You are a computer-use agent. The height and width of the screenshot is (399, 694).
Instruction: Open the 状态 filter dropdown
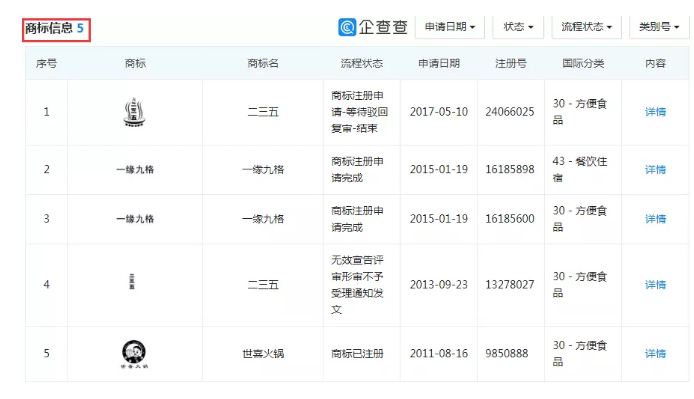[518, 27]
